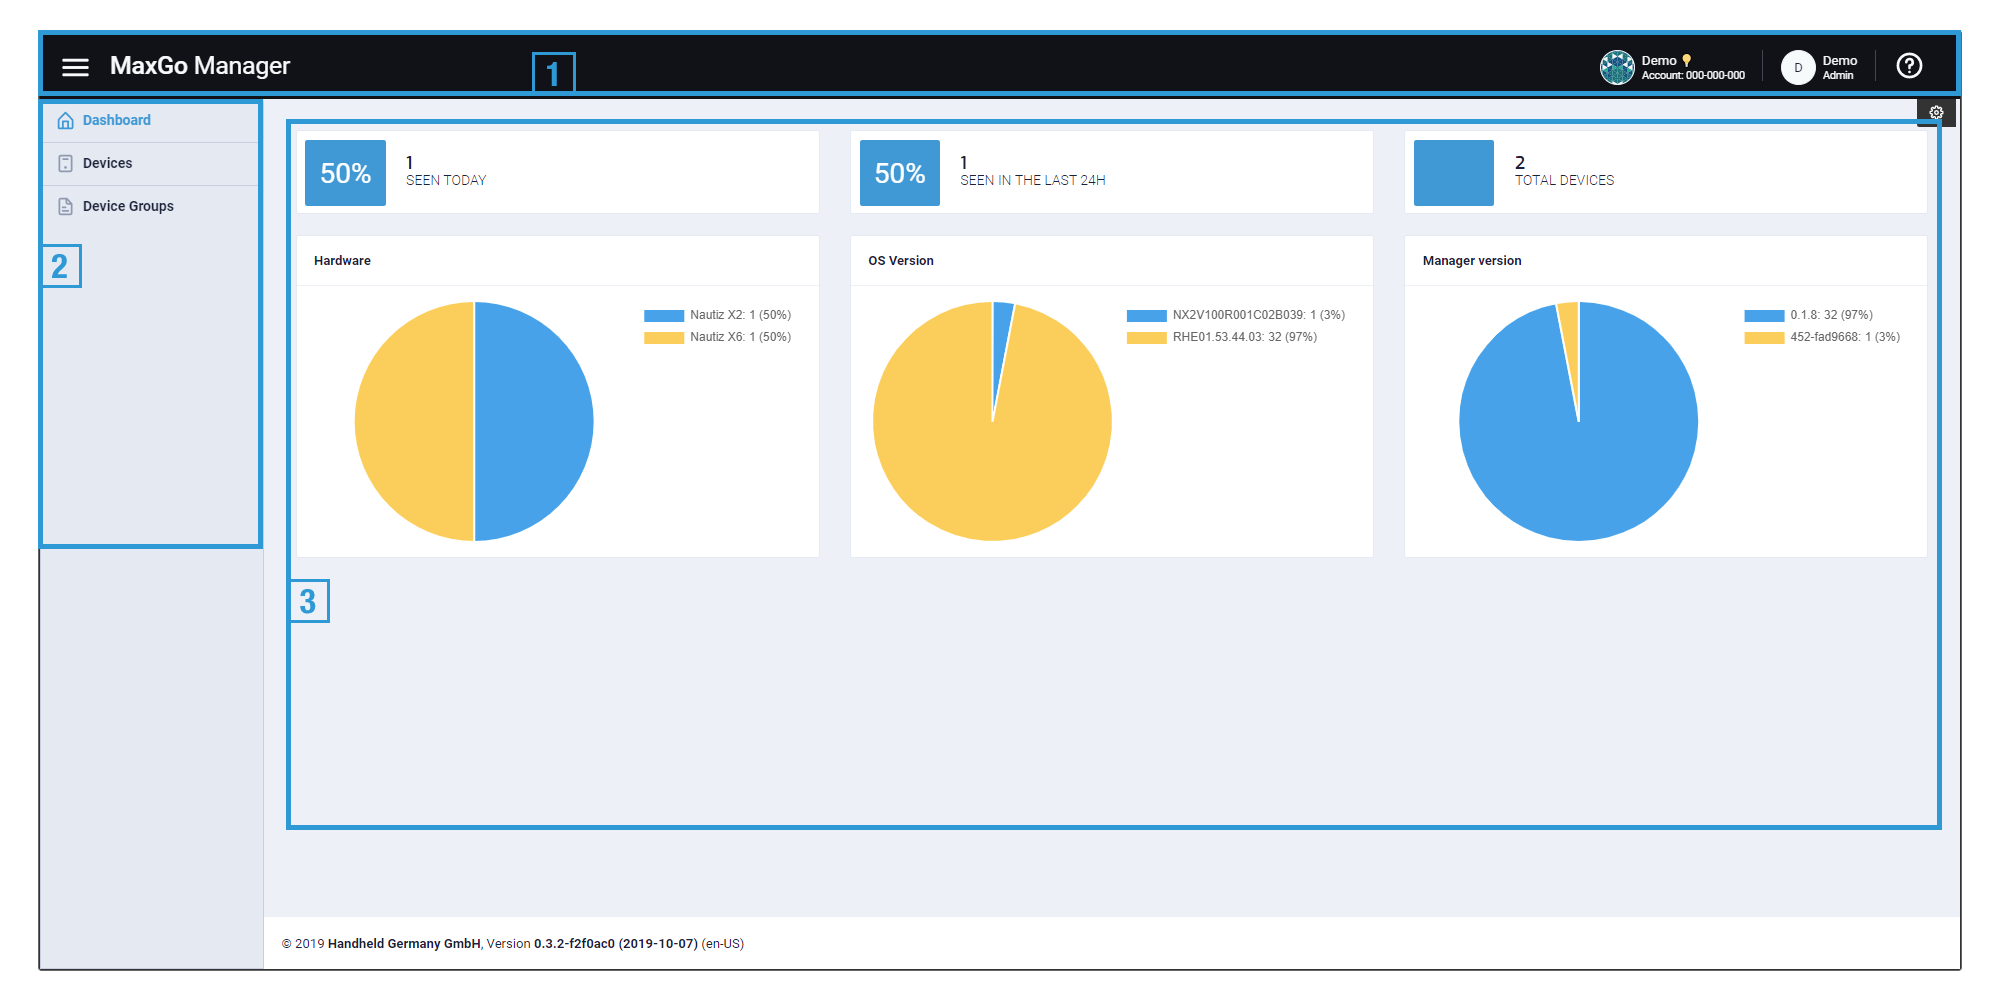Screen dimensions: 2000x1000
Task: Open the hamburger navigation menu
Action: click(75, 67)
